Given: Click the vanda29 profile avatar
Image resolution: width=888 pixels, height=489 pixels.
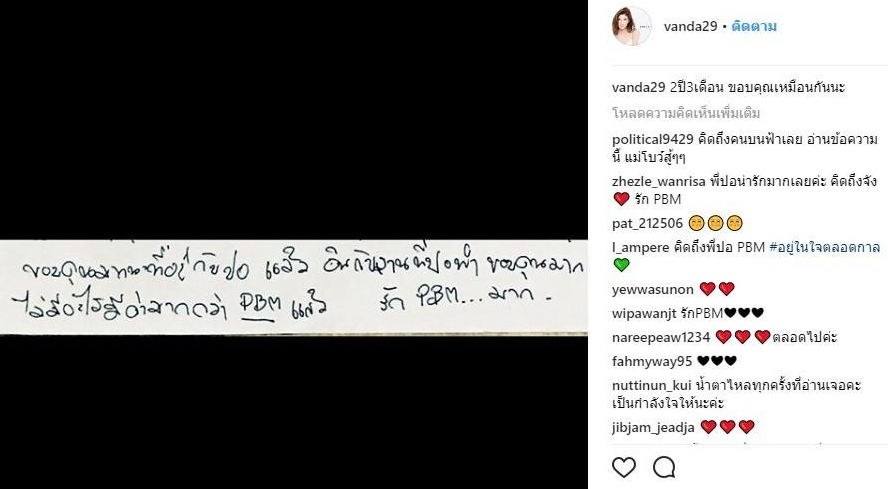Looking at the screenshot, I should click(x=631, y=26).
